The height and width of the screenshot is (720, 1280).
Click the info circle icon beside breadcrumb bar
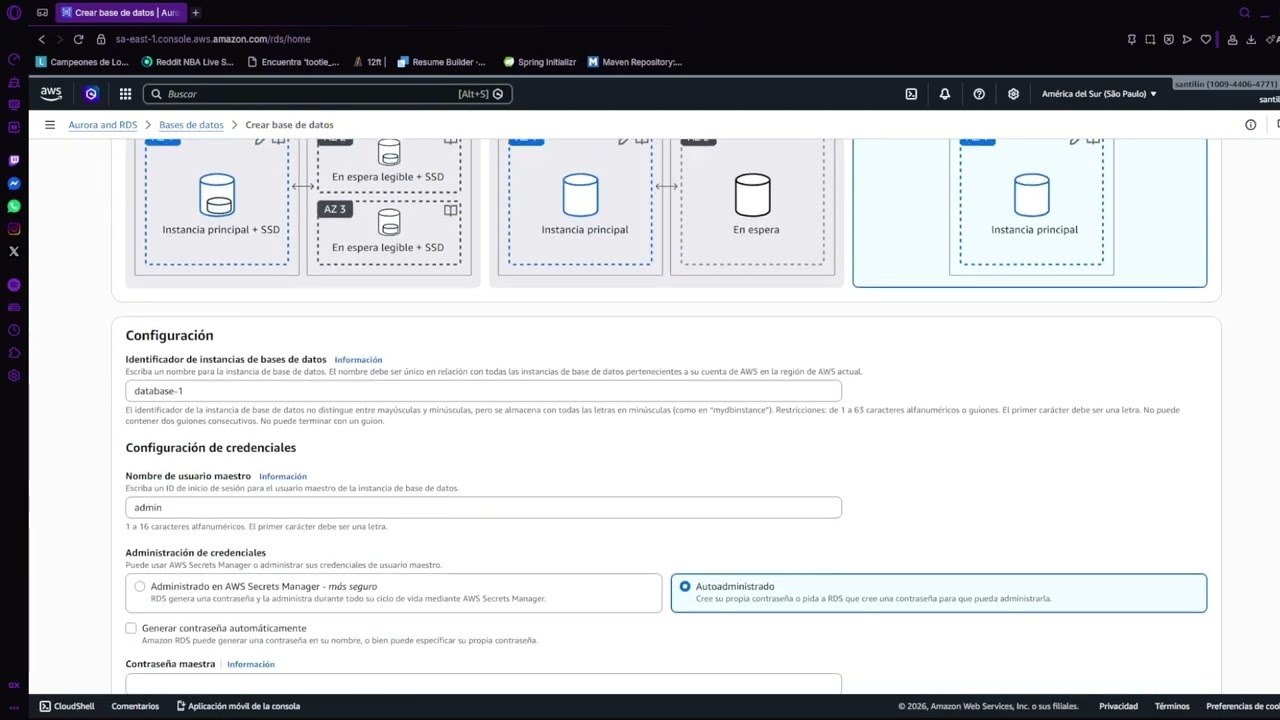[1250, 125]
